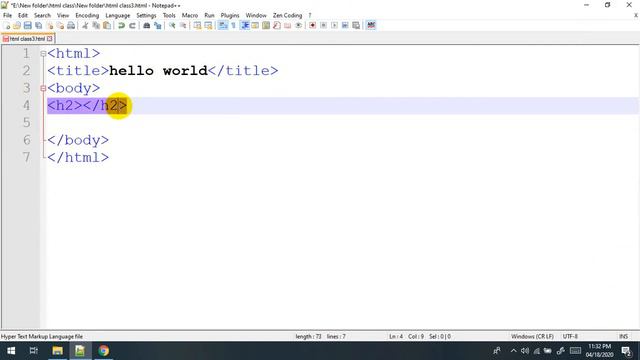Collapse the html fold marker on line 1
Viewport: 640px width, 360px height.
pyautogui.click(x=43, y=53)
